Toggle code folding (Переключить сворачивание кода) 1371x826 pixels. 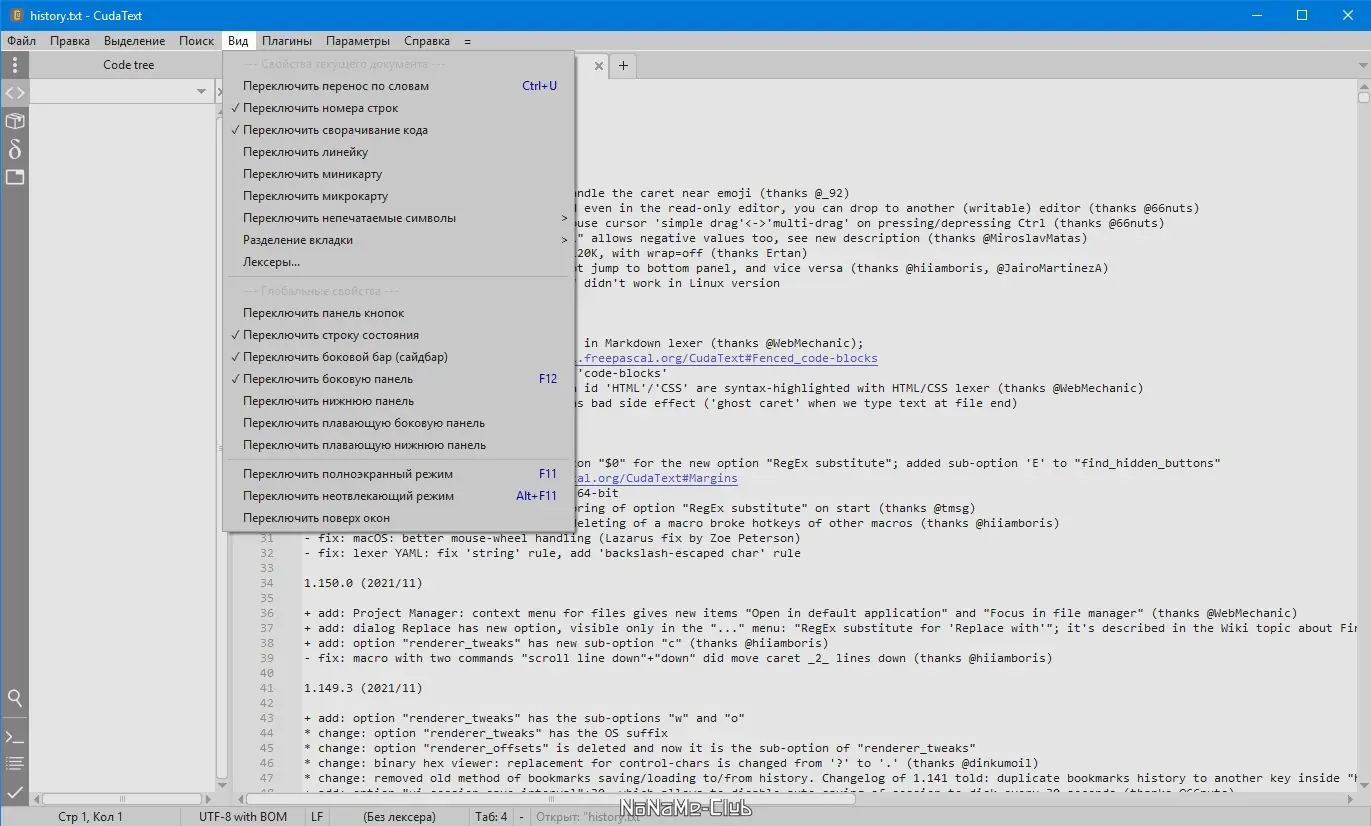399,130
